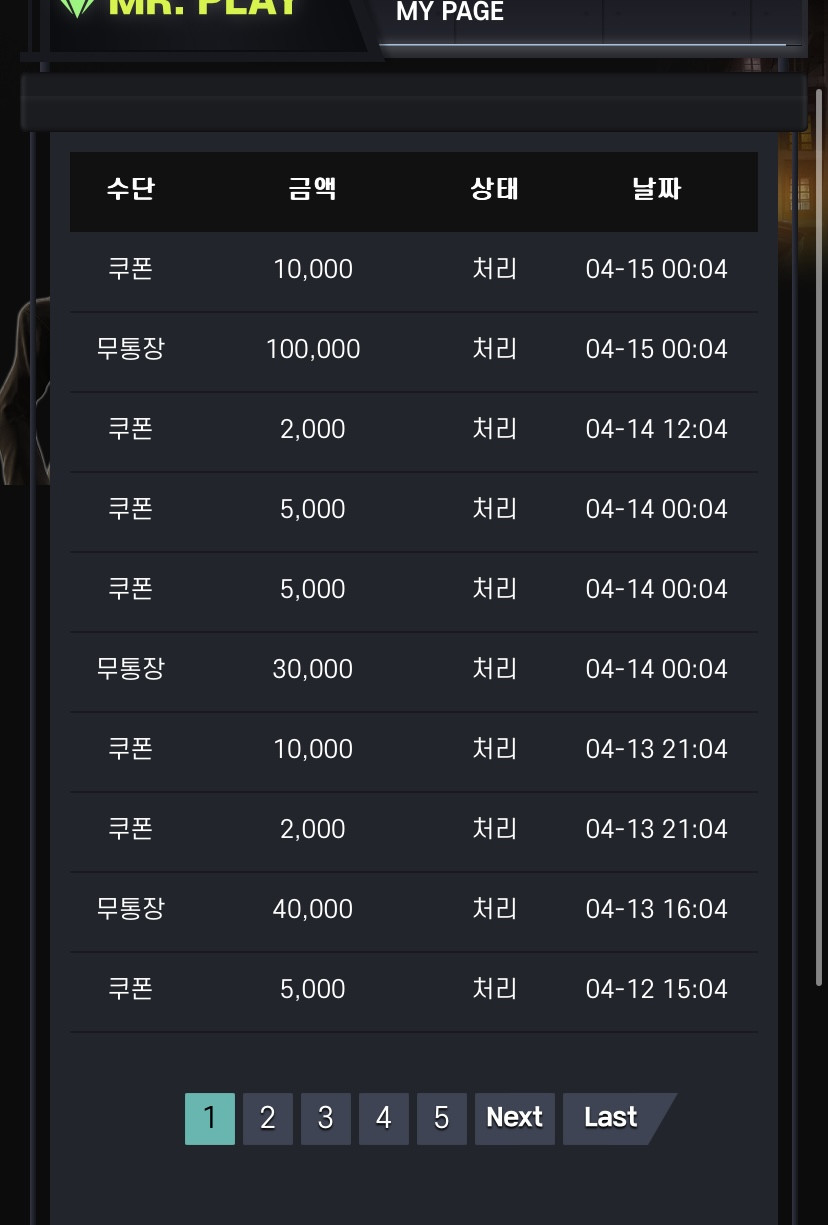The image size is (828, 1225).
Task: Click the 04-14 12:04 coupon row
Action: pos(414,430)
